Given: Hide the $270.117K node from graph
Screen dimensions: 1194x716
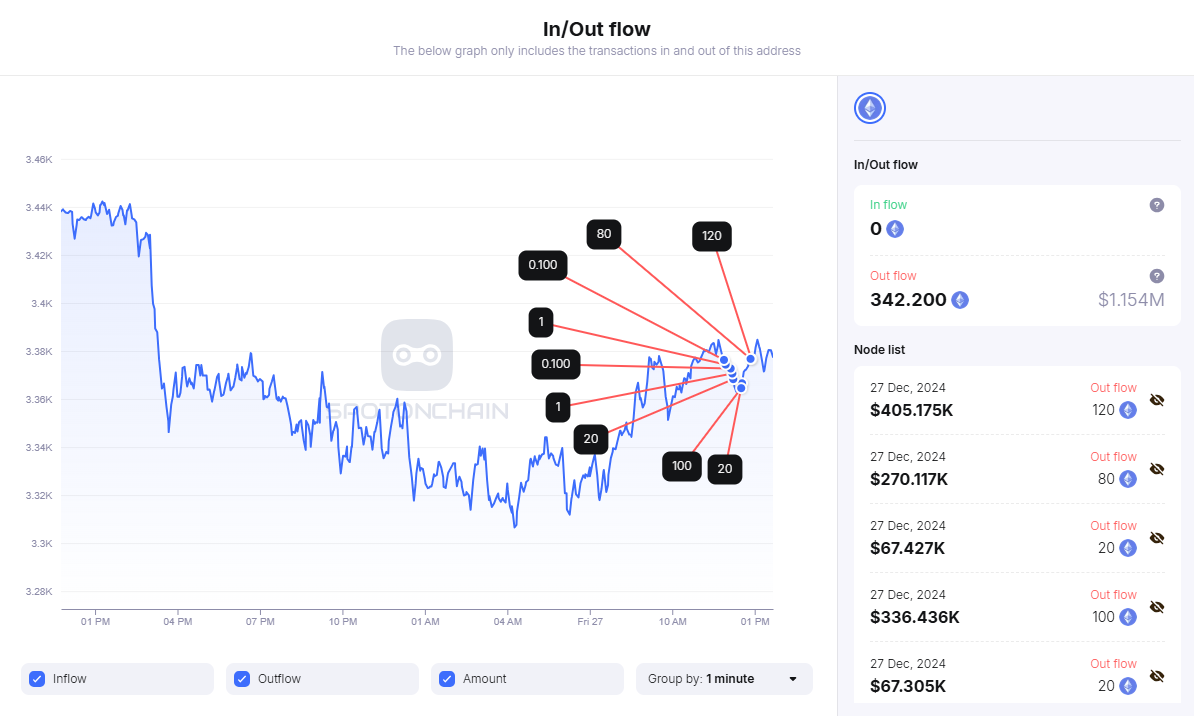Looking at the screenshot, I should (1157, 469).
